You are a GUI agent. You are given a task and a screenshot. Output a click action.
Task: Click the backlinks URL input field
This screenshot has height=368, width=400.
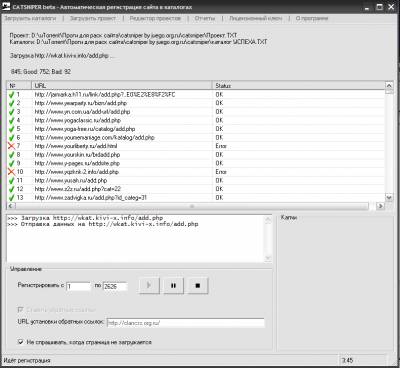point(186,323)
